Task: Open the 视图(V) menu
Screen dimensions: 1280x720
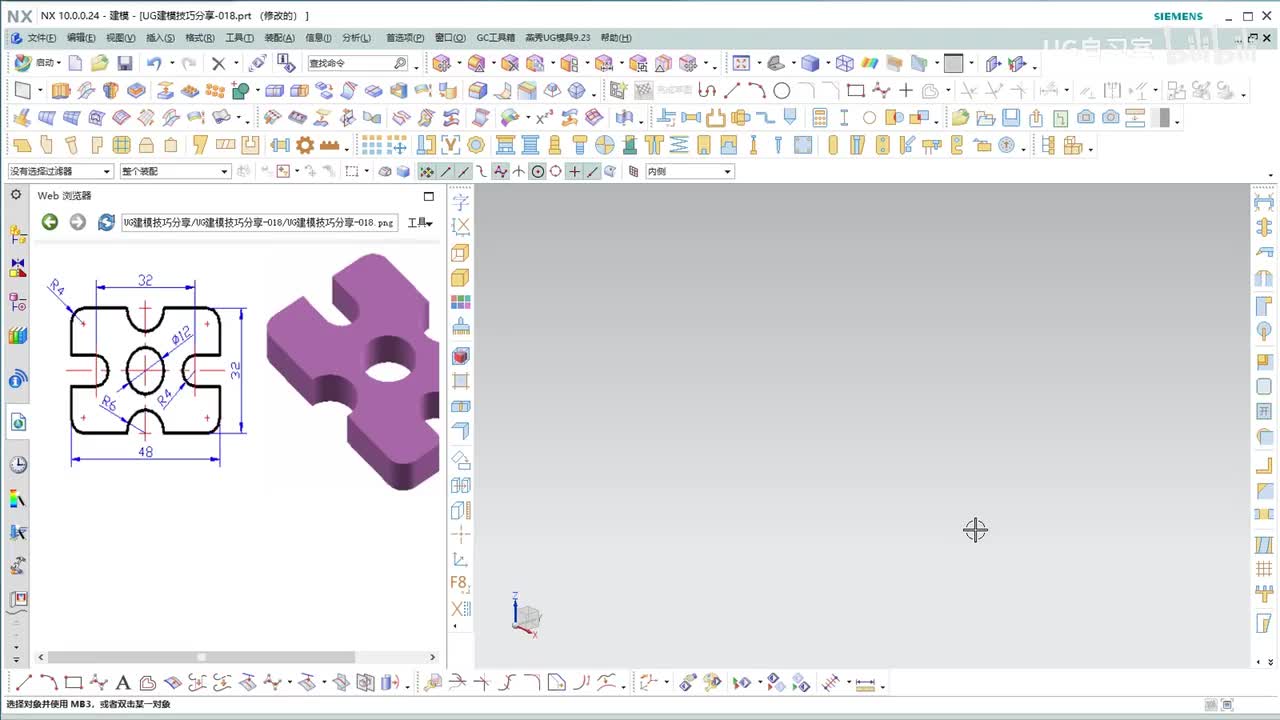Action: (120, 38)
